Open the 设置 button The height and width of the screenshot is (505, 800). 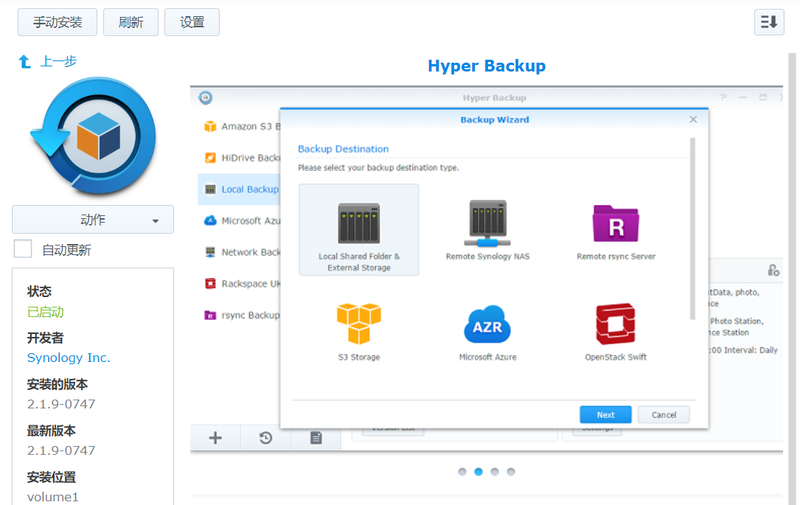point(192,22)
